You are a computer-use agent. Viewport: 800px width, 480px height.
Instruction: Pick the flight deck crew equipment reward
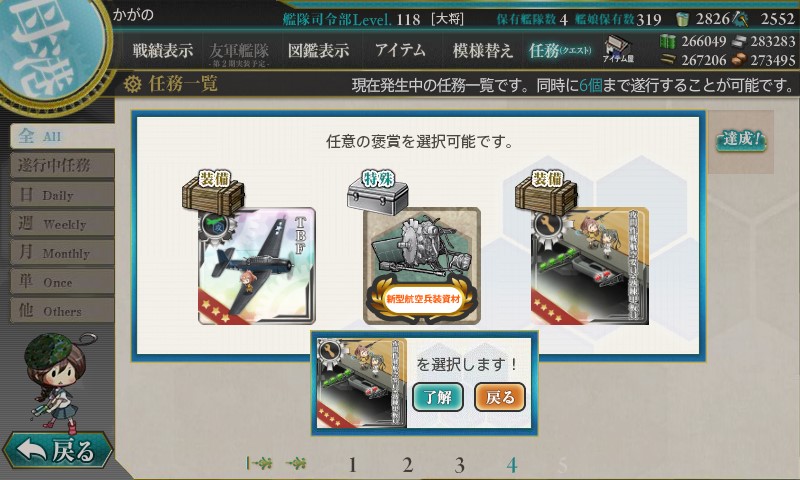[x=590, y=265]
